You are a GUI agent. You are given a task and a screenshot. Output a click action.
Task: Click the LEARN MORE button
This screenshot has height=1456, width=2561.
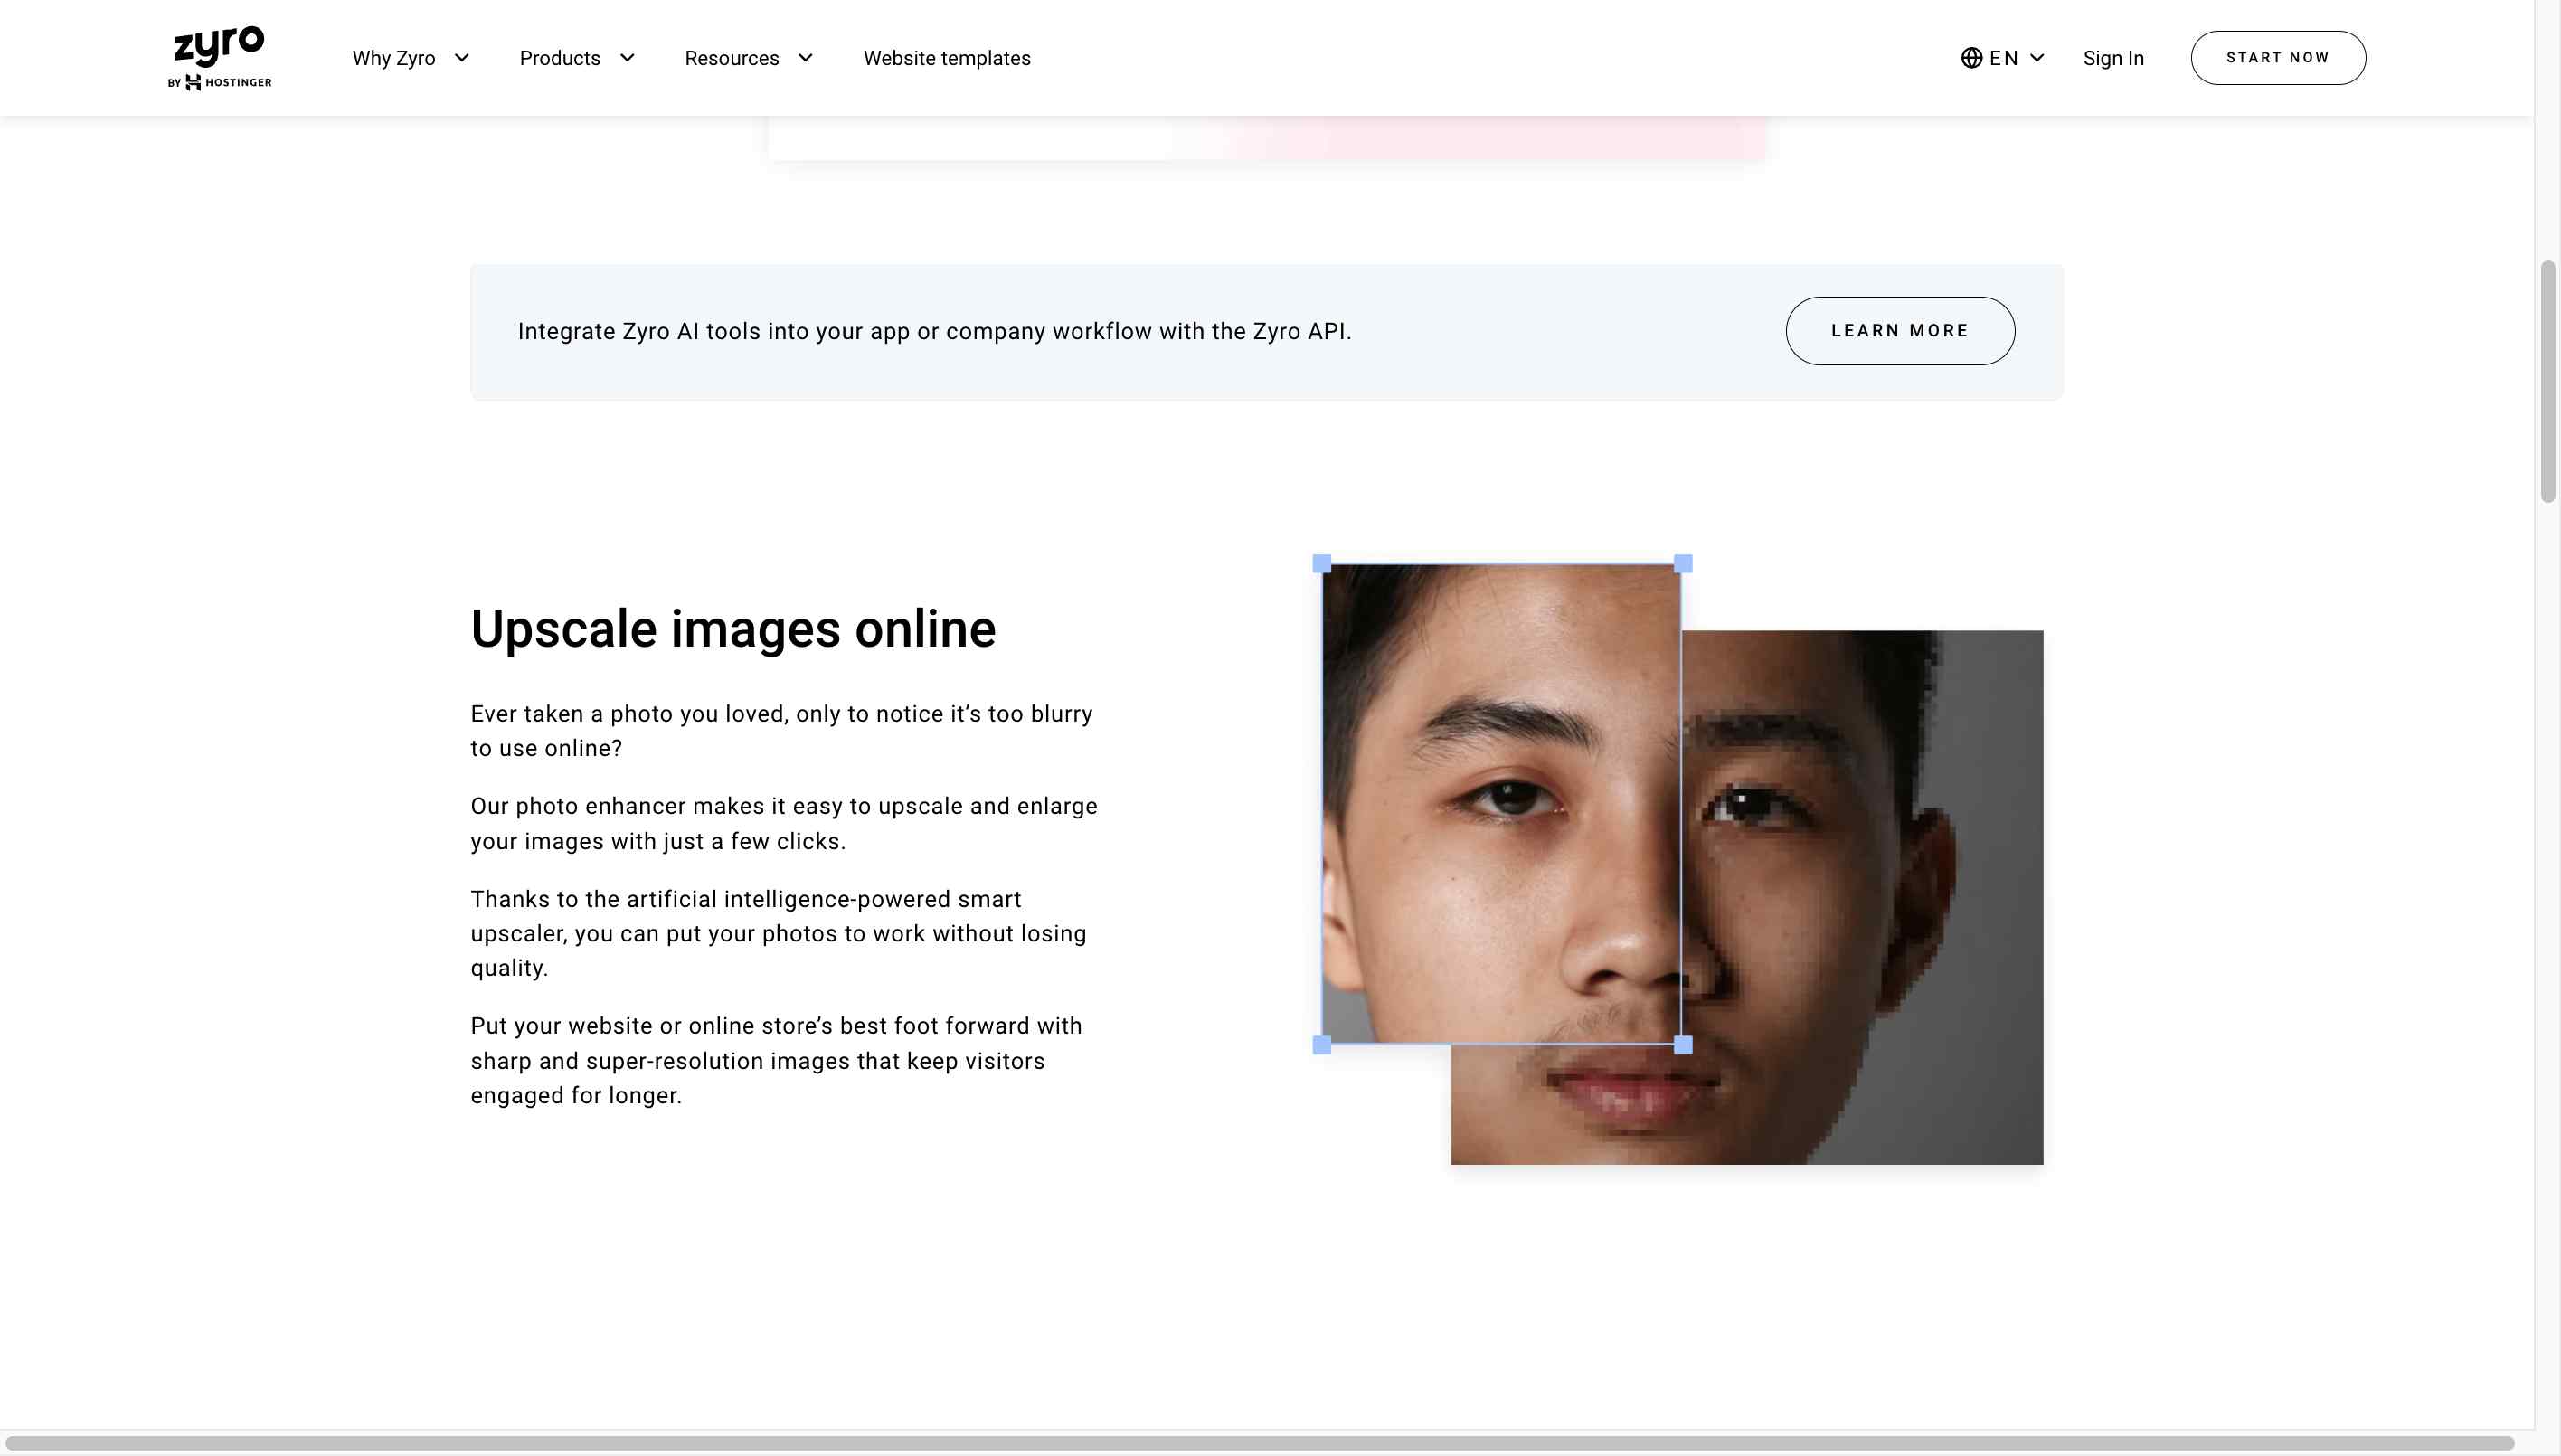(1899, 331)
